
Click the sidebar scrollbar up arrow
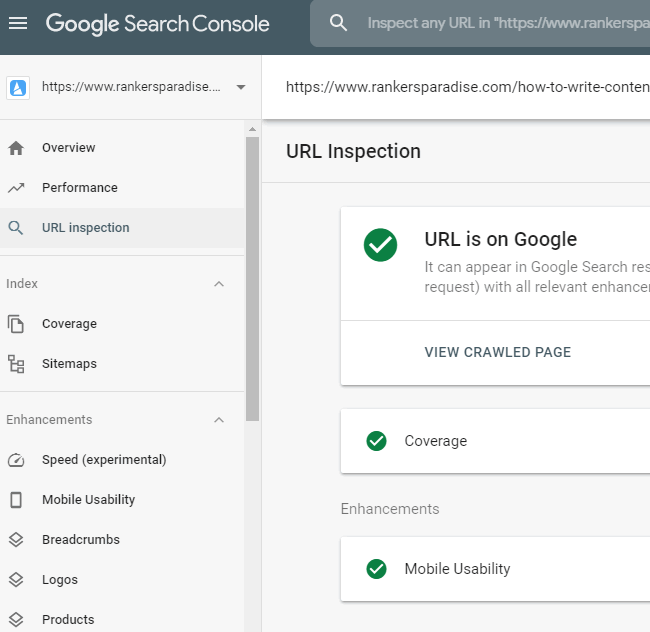pyautogui.click(x=252, y=129)
